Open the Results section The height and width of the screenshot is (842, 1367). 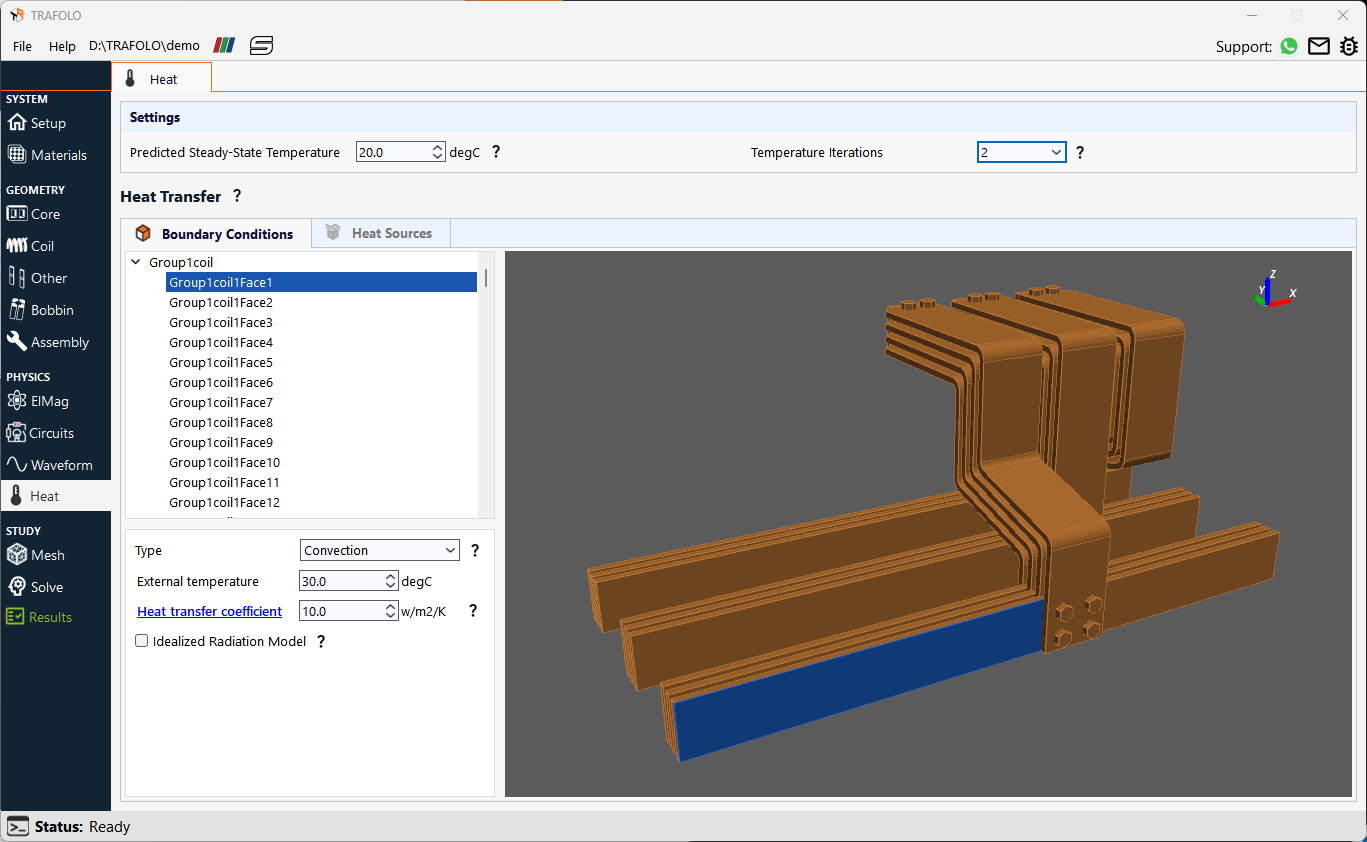(48, 617)
